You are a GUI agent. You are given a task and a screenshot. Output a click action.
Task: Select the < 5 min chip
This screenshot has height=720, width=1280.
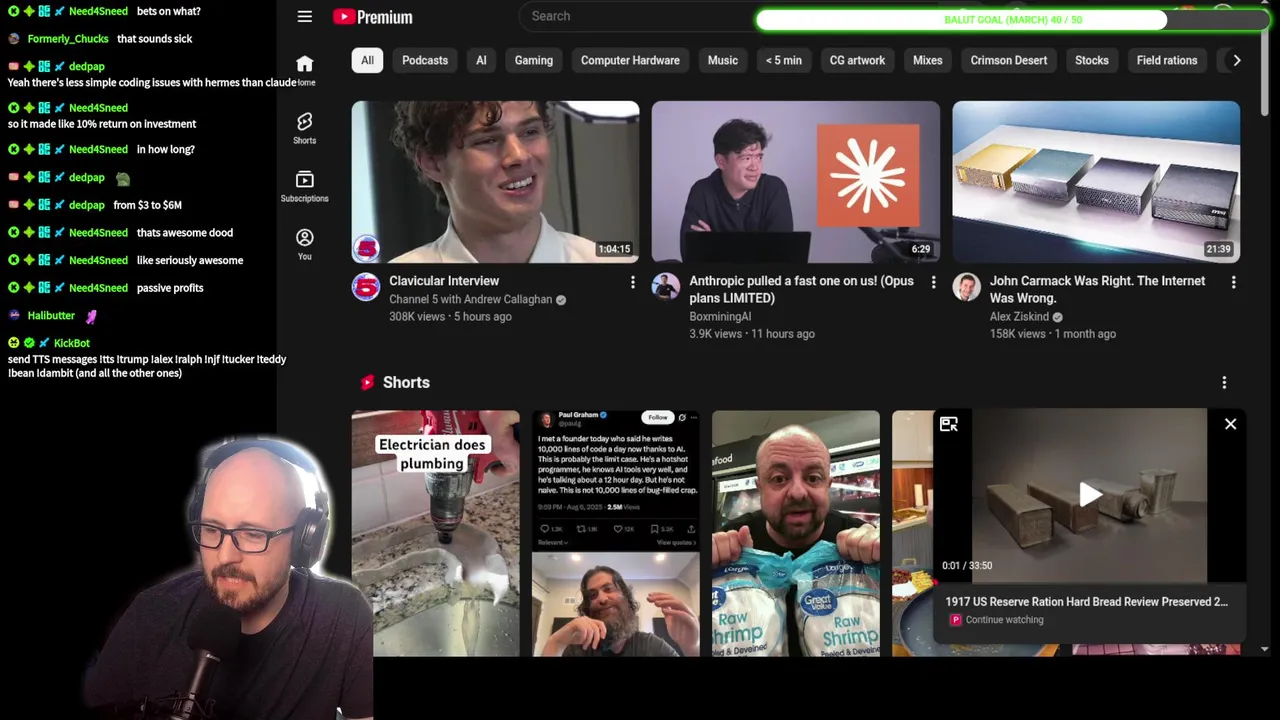(x=784, y=60)
